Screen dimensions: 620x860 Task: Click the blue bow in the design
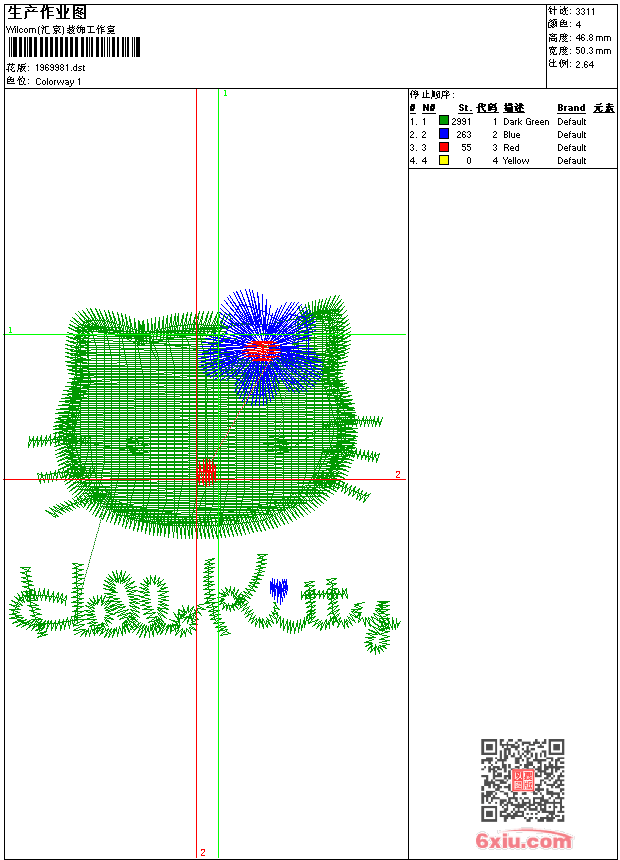coord(262,348)
